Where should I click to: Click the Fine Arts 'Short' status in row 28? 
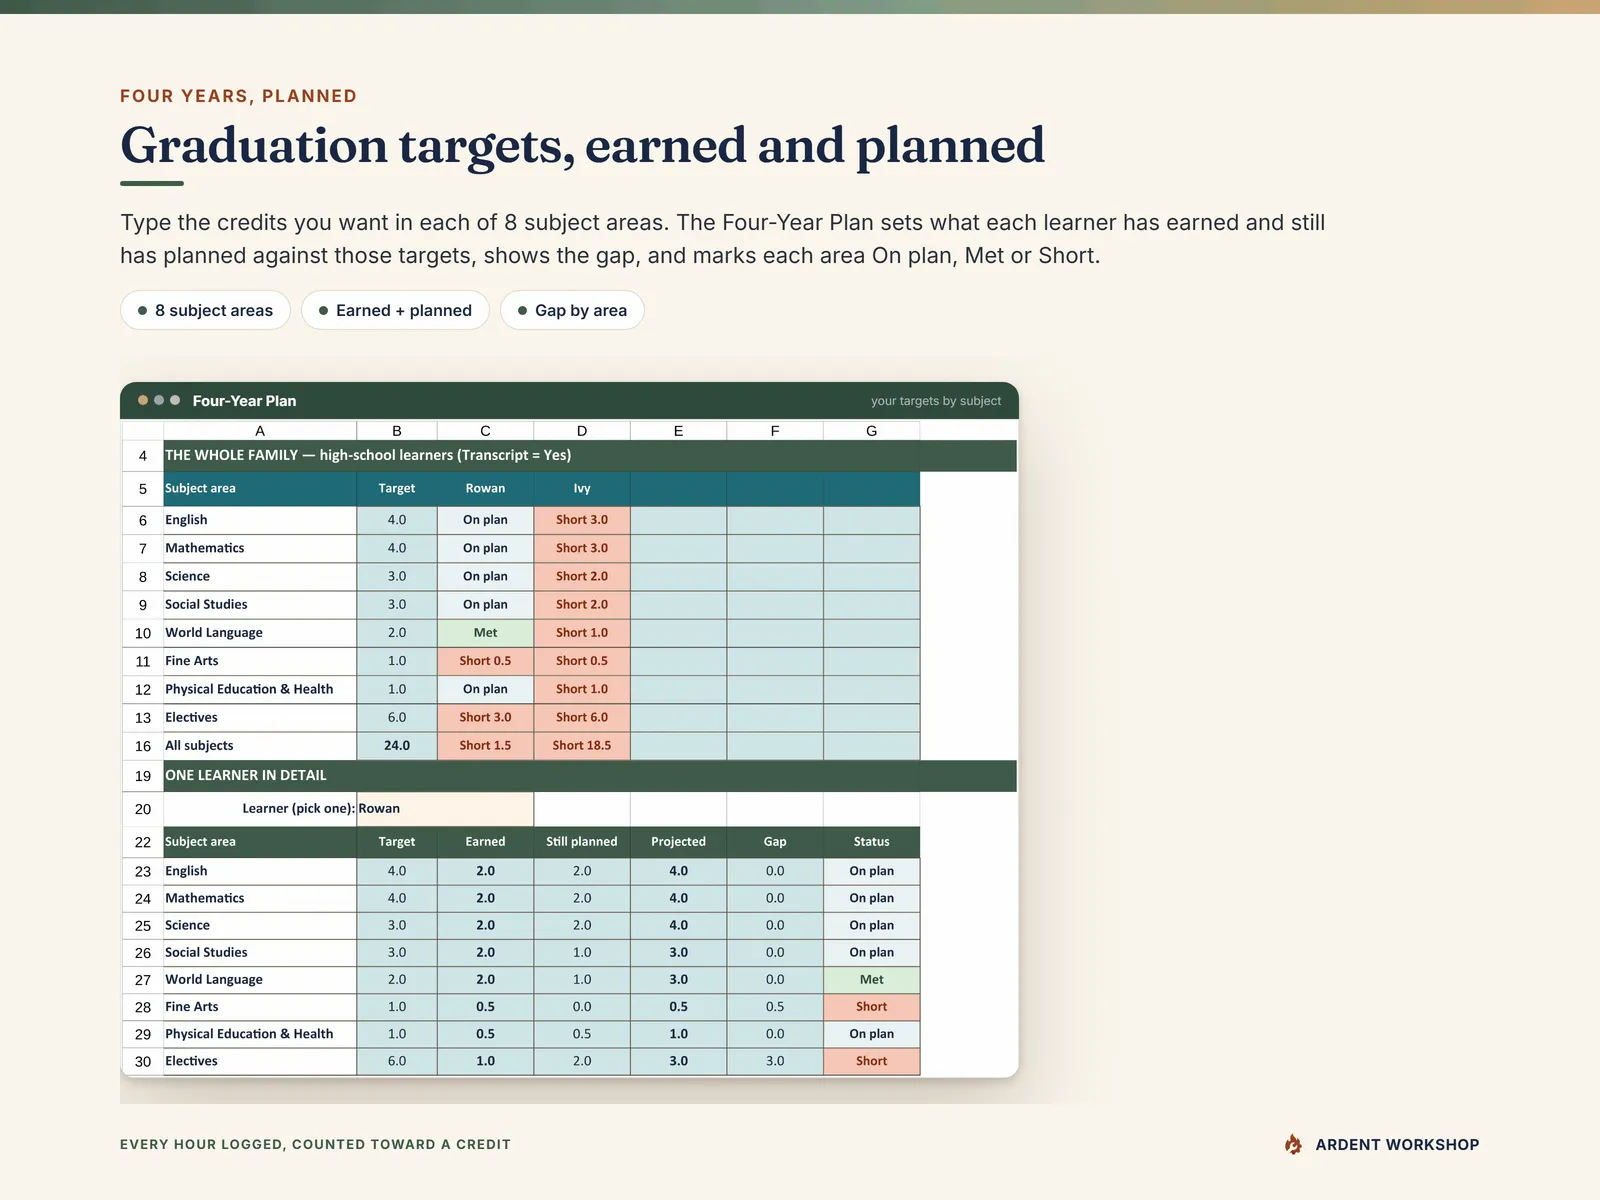pos(871,1007)
